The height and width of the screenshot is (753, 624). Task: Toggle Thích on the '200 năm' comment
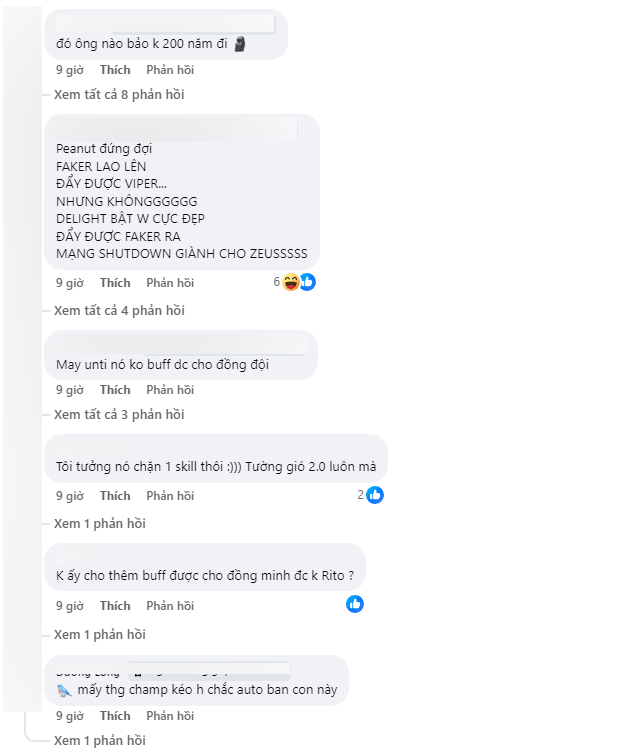(x=115, y=70)
